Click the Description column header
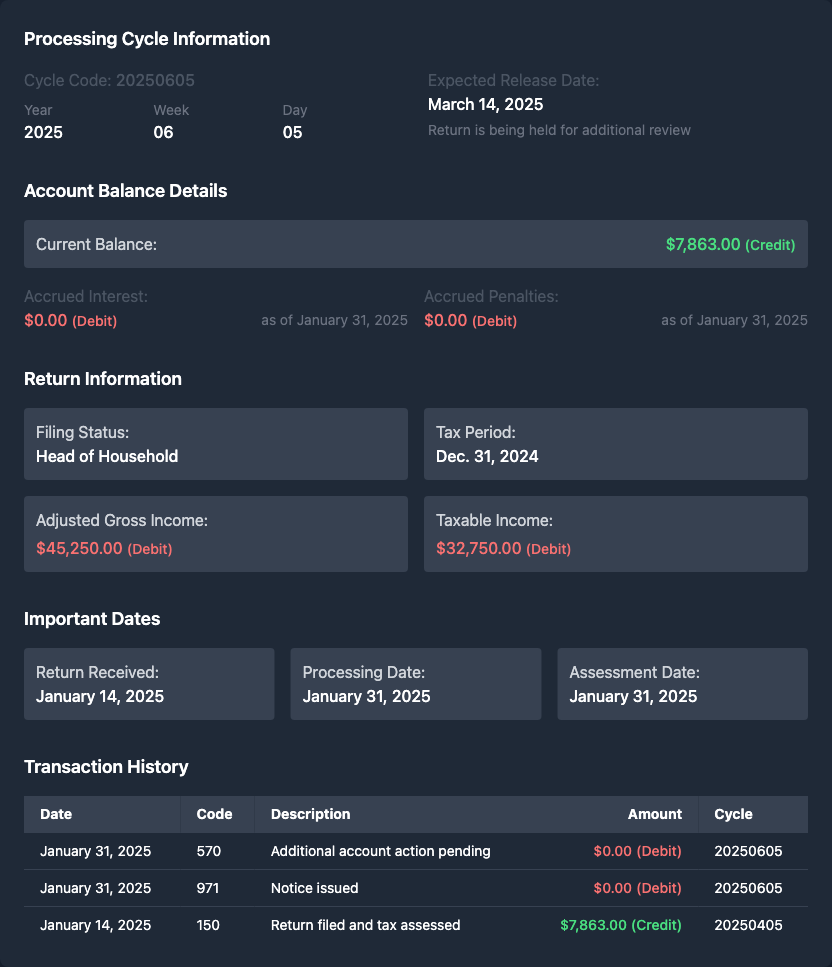Viewport: 832px width, 967px height. tap(310, 814)
